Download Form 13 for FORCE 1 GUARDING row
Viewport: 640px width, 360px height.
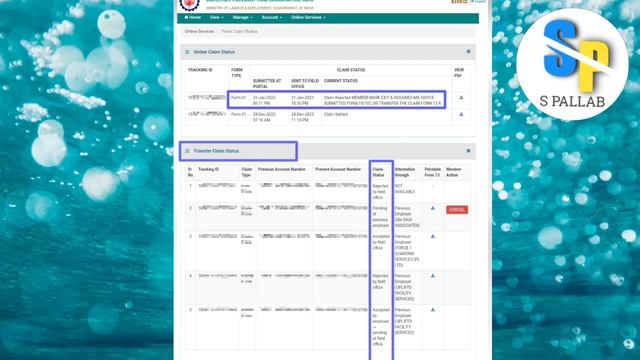433,237
